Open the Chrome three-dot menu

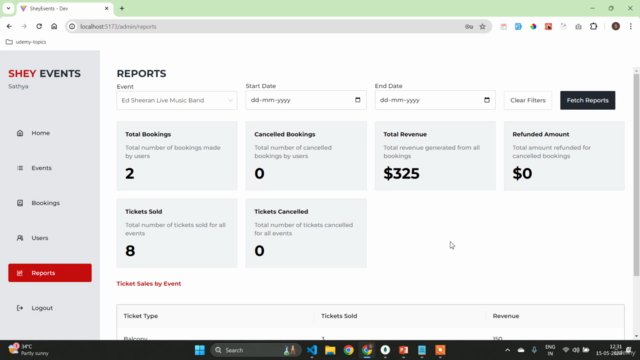tap(631, 27)
